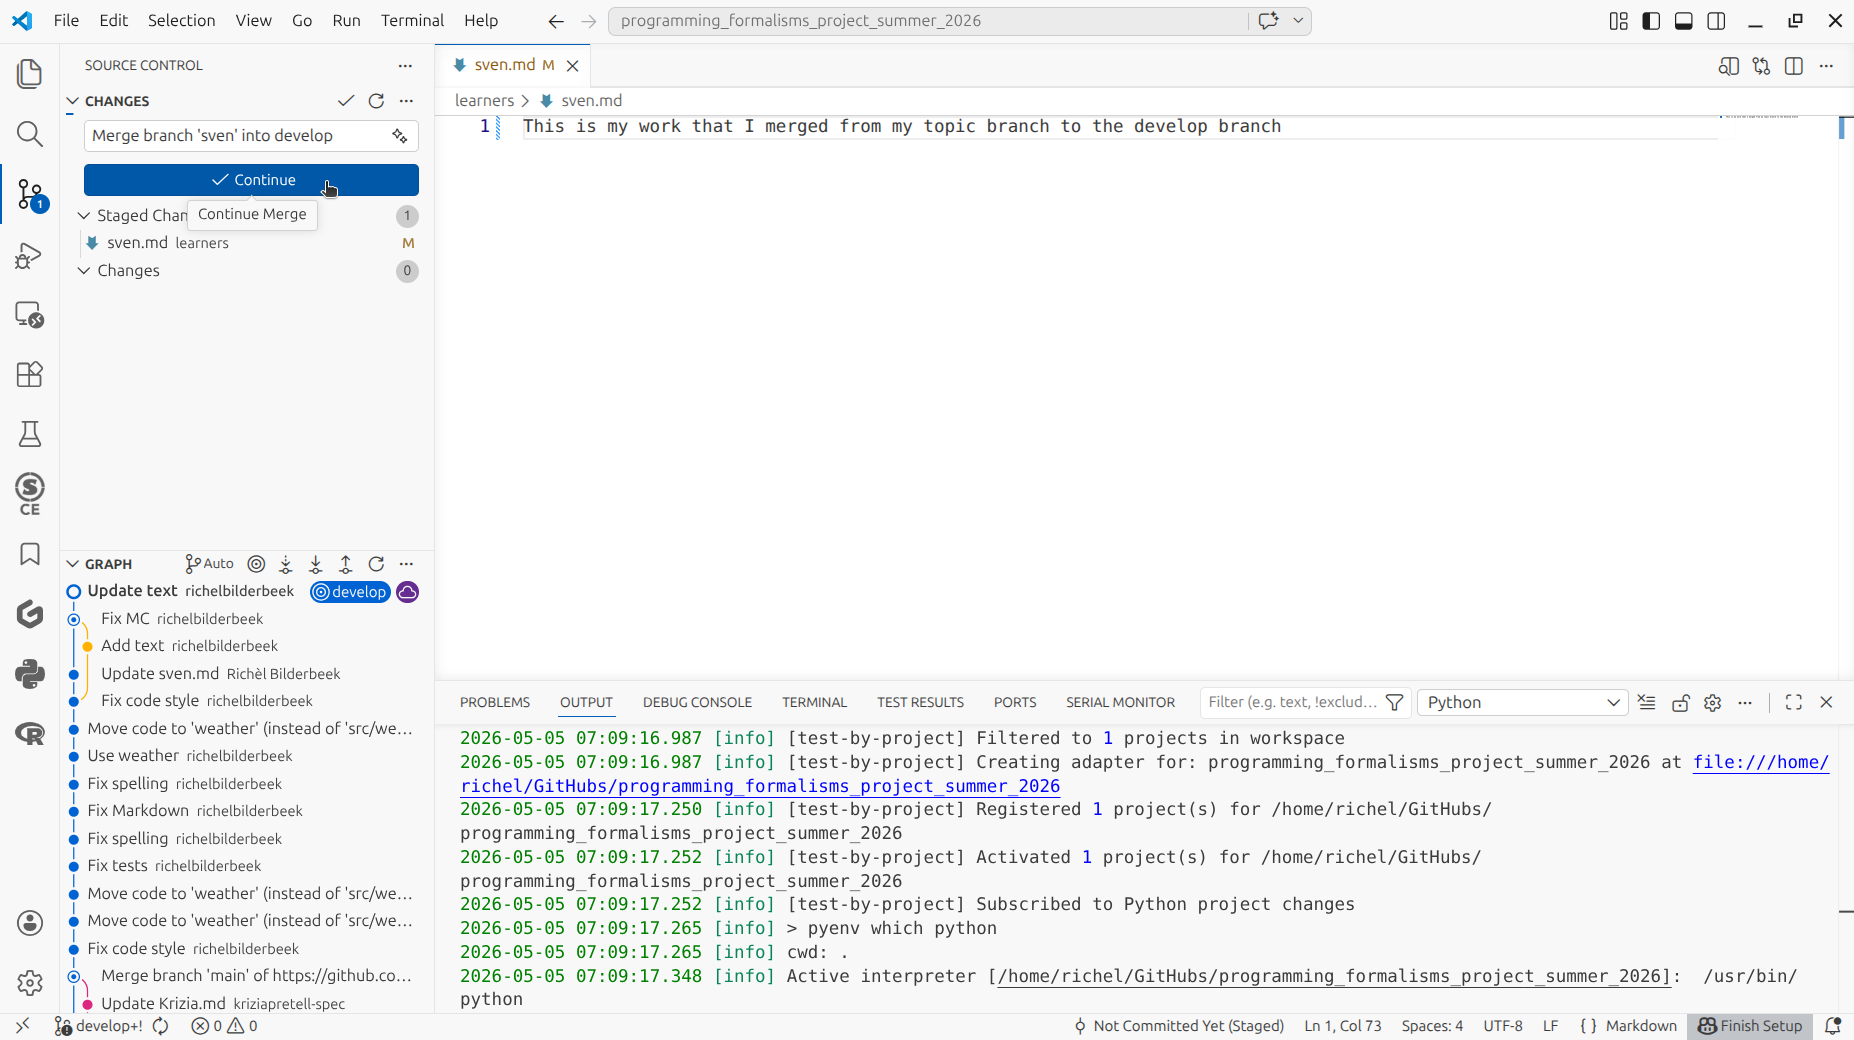Open the Selection menu
The image size is (1854, 1040).
(x=181, y=21)
